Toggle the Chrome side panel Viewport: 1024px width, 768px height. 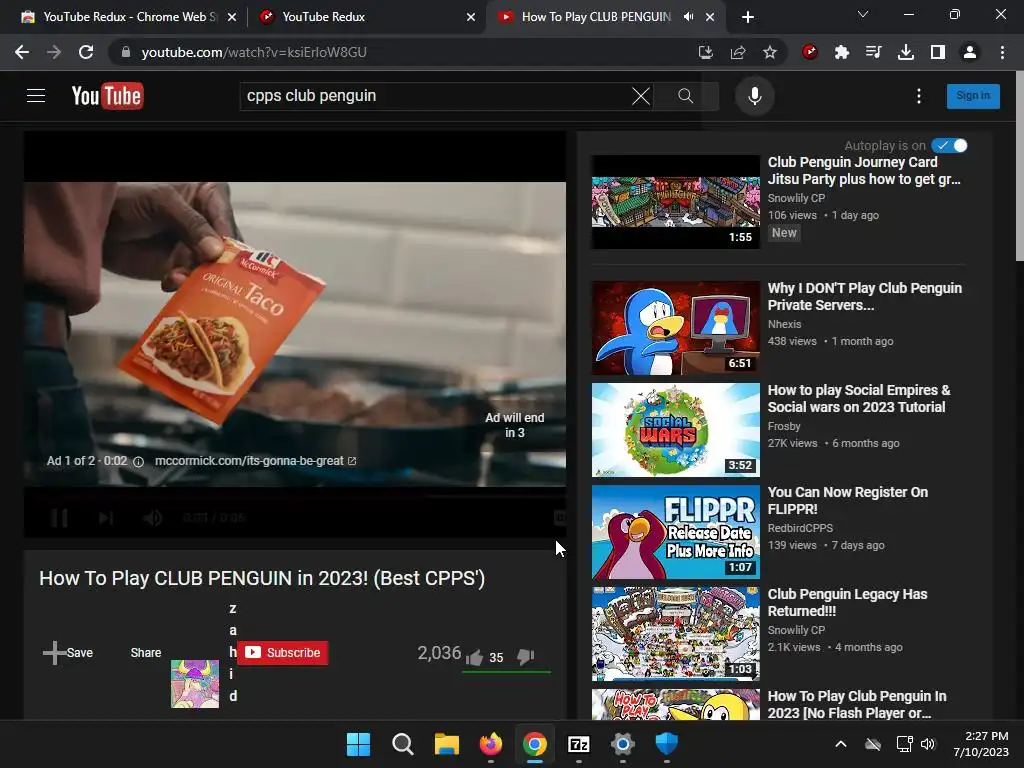coord(938,52)
